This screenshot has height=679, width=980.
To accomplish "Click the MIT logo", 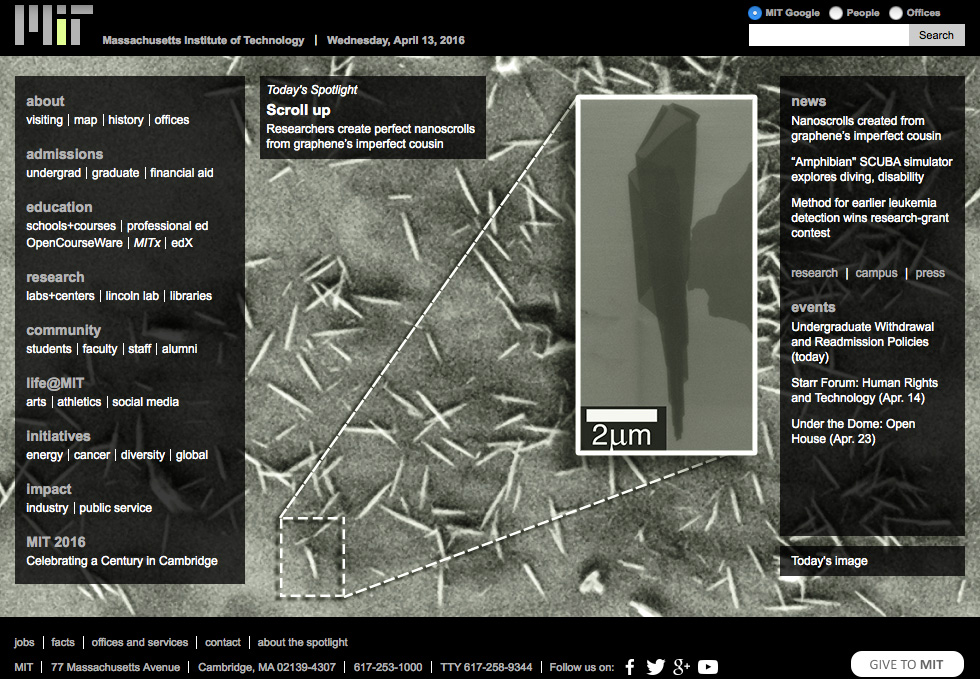I will 54,25.
